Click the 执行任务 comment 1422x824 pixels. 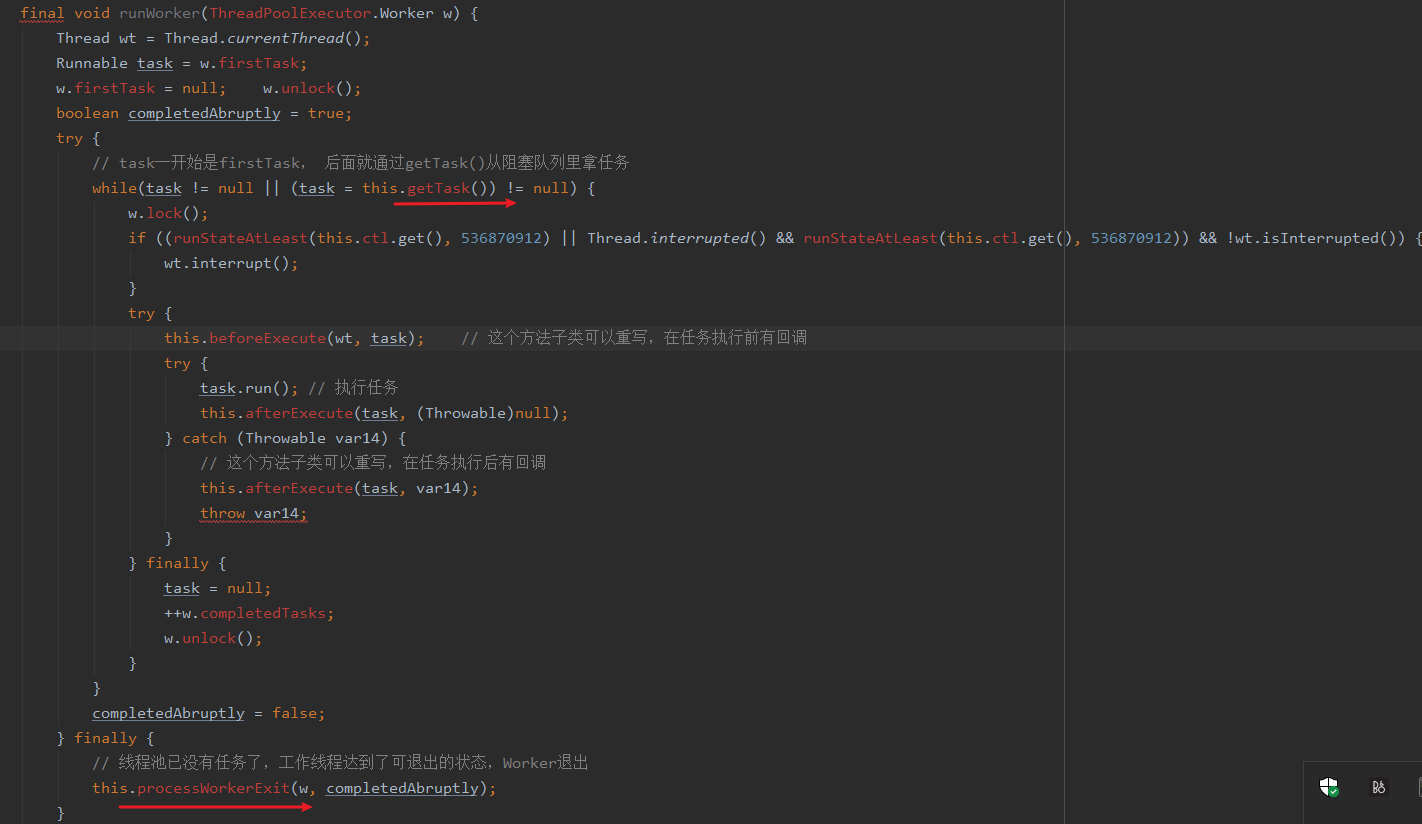coord(353,388)
